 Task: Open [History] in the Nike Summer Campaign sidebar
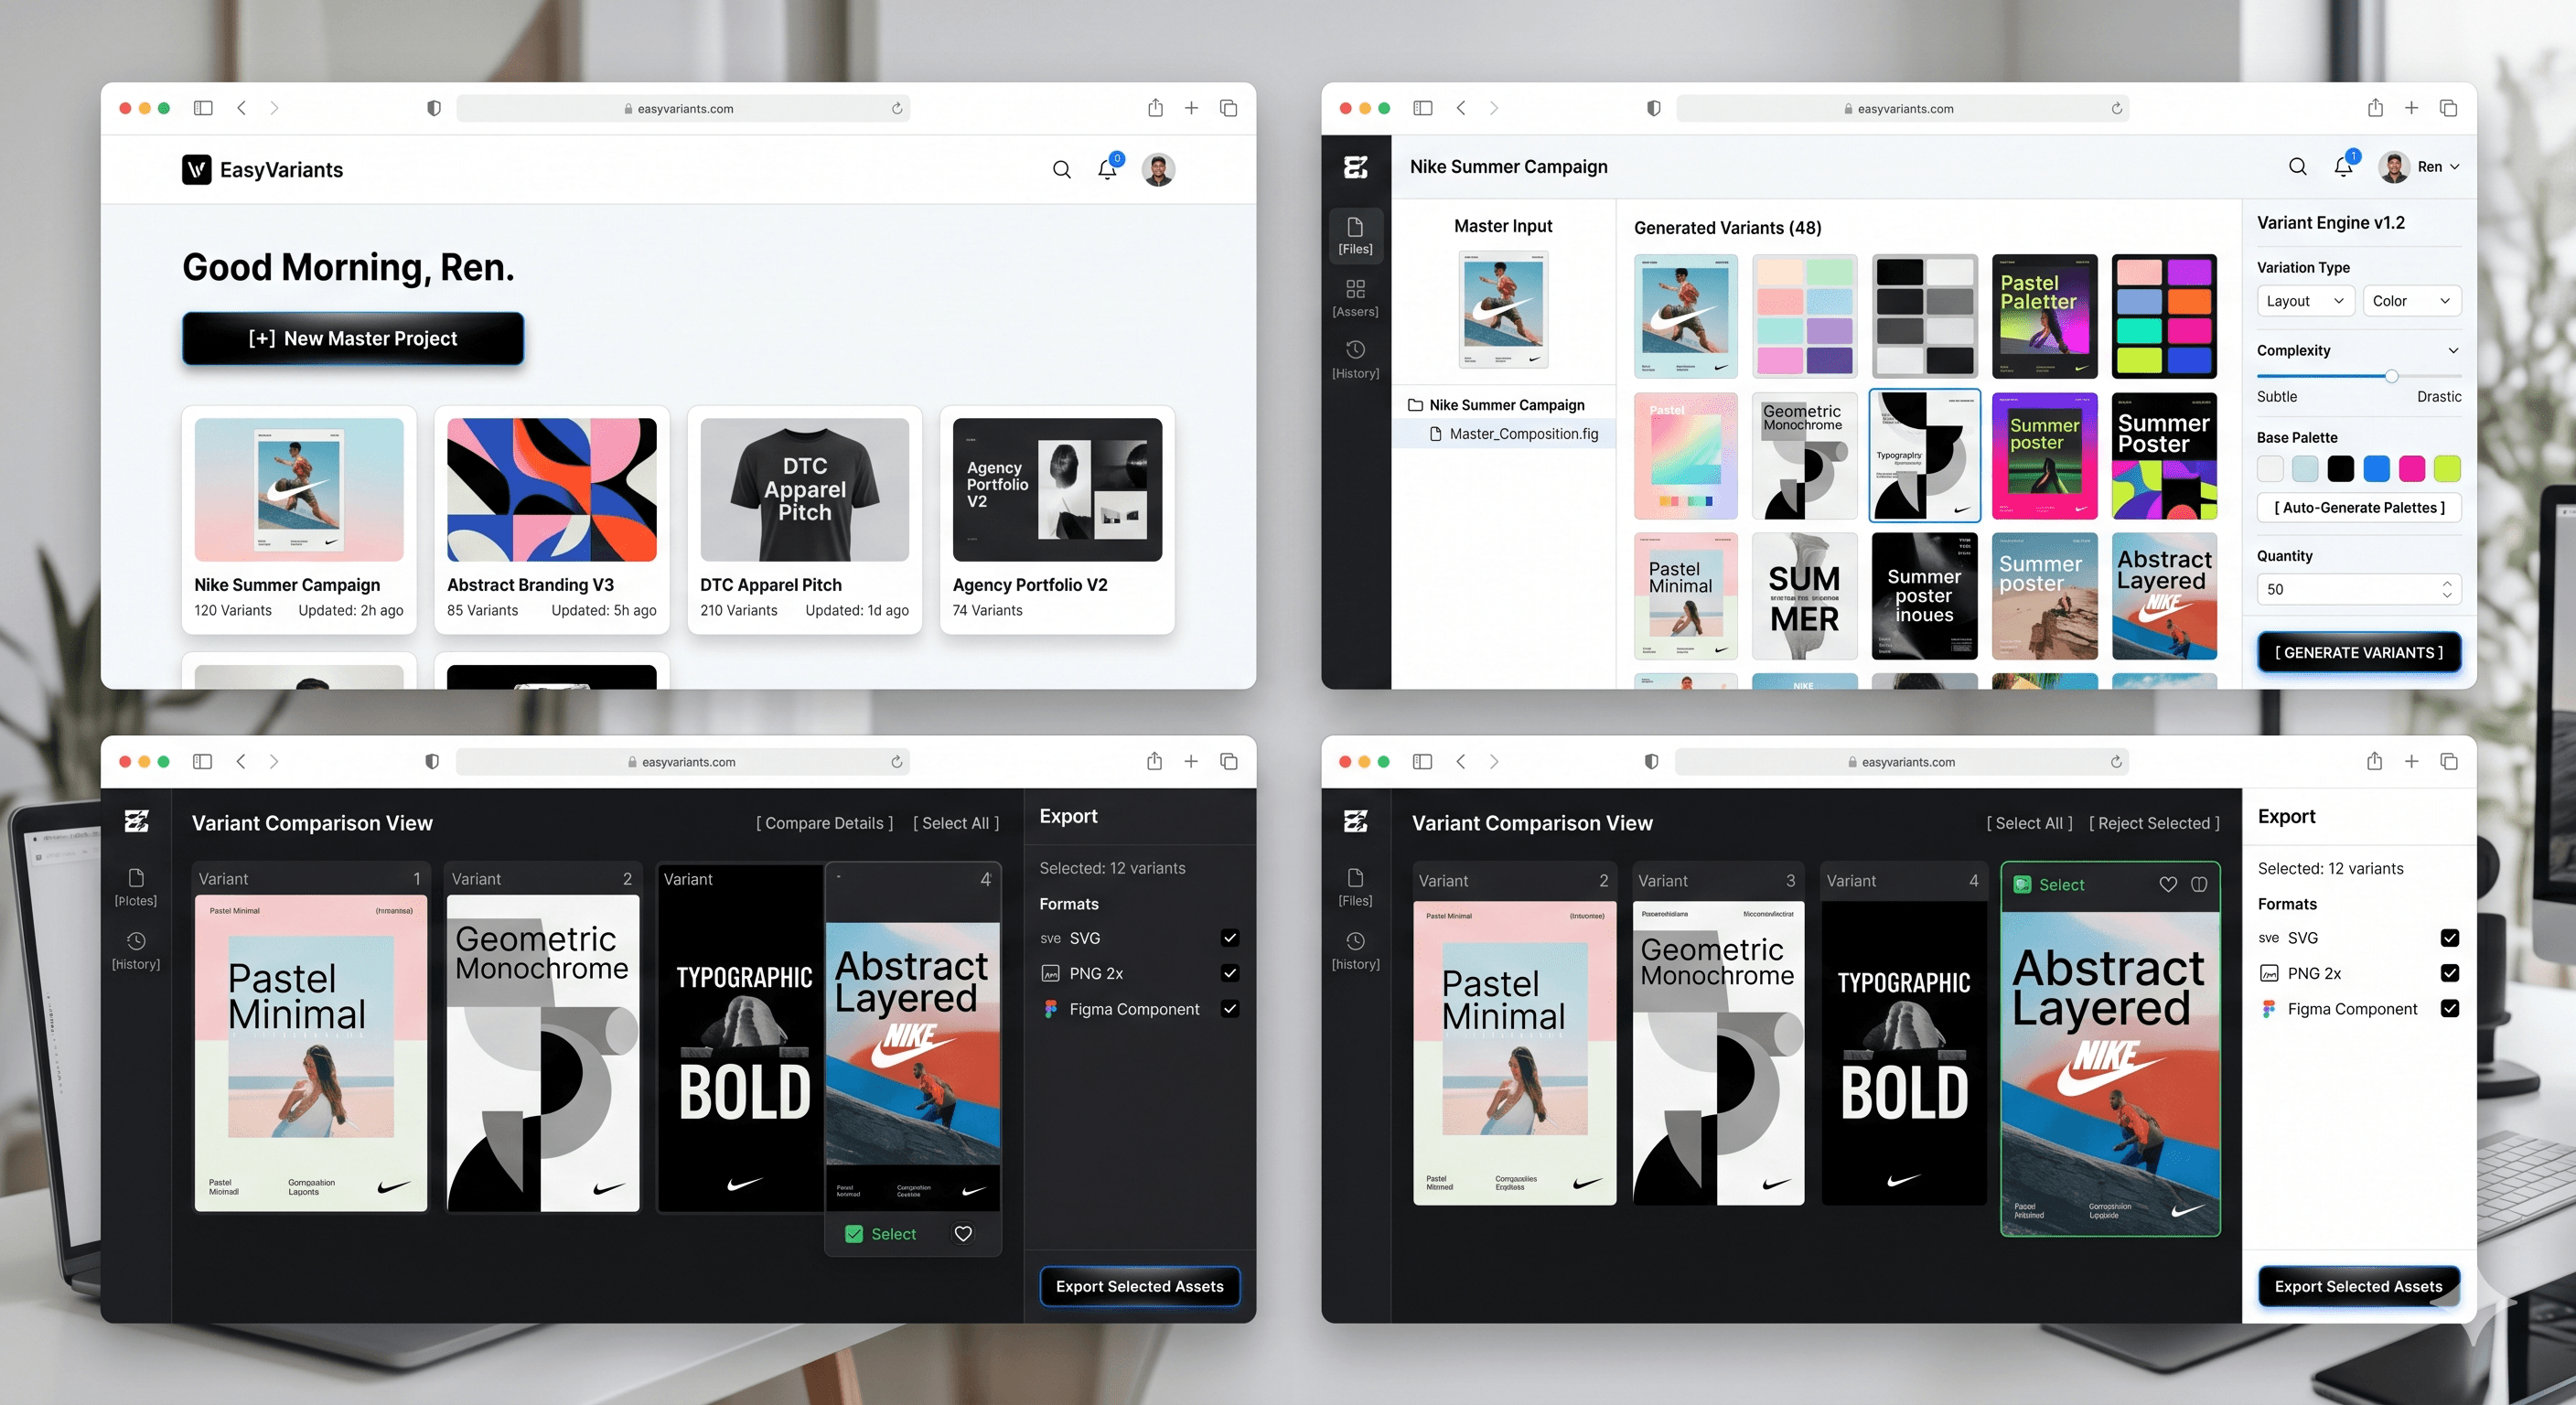point(1356,359)
